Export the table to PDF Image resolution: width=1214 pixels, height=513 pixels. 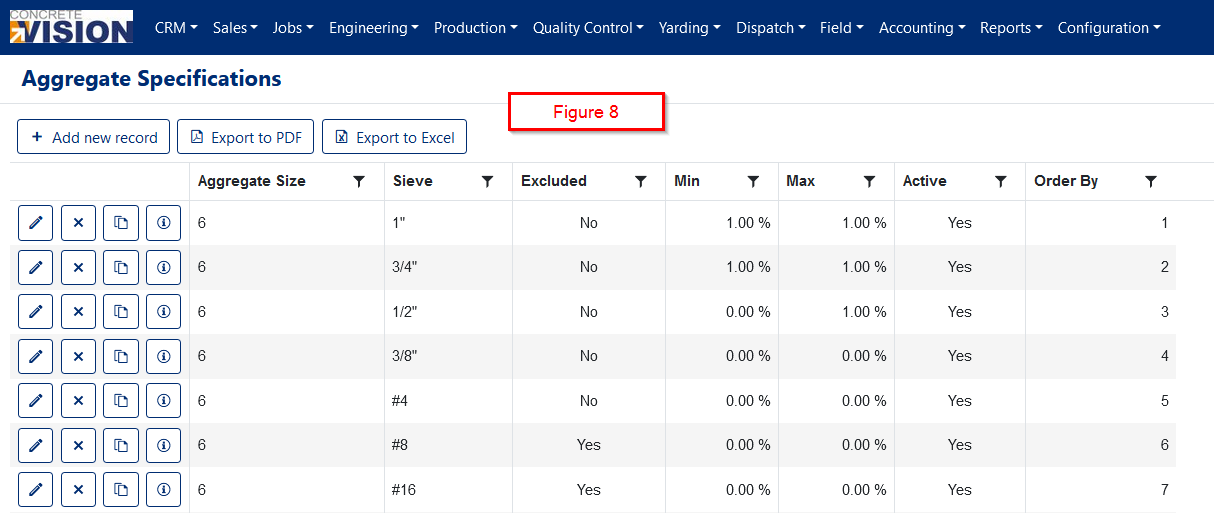coord(246,137)
